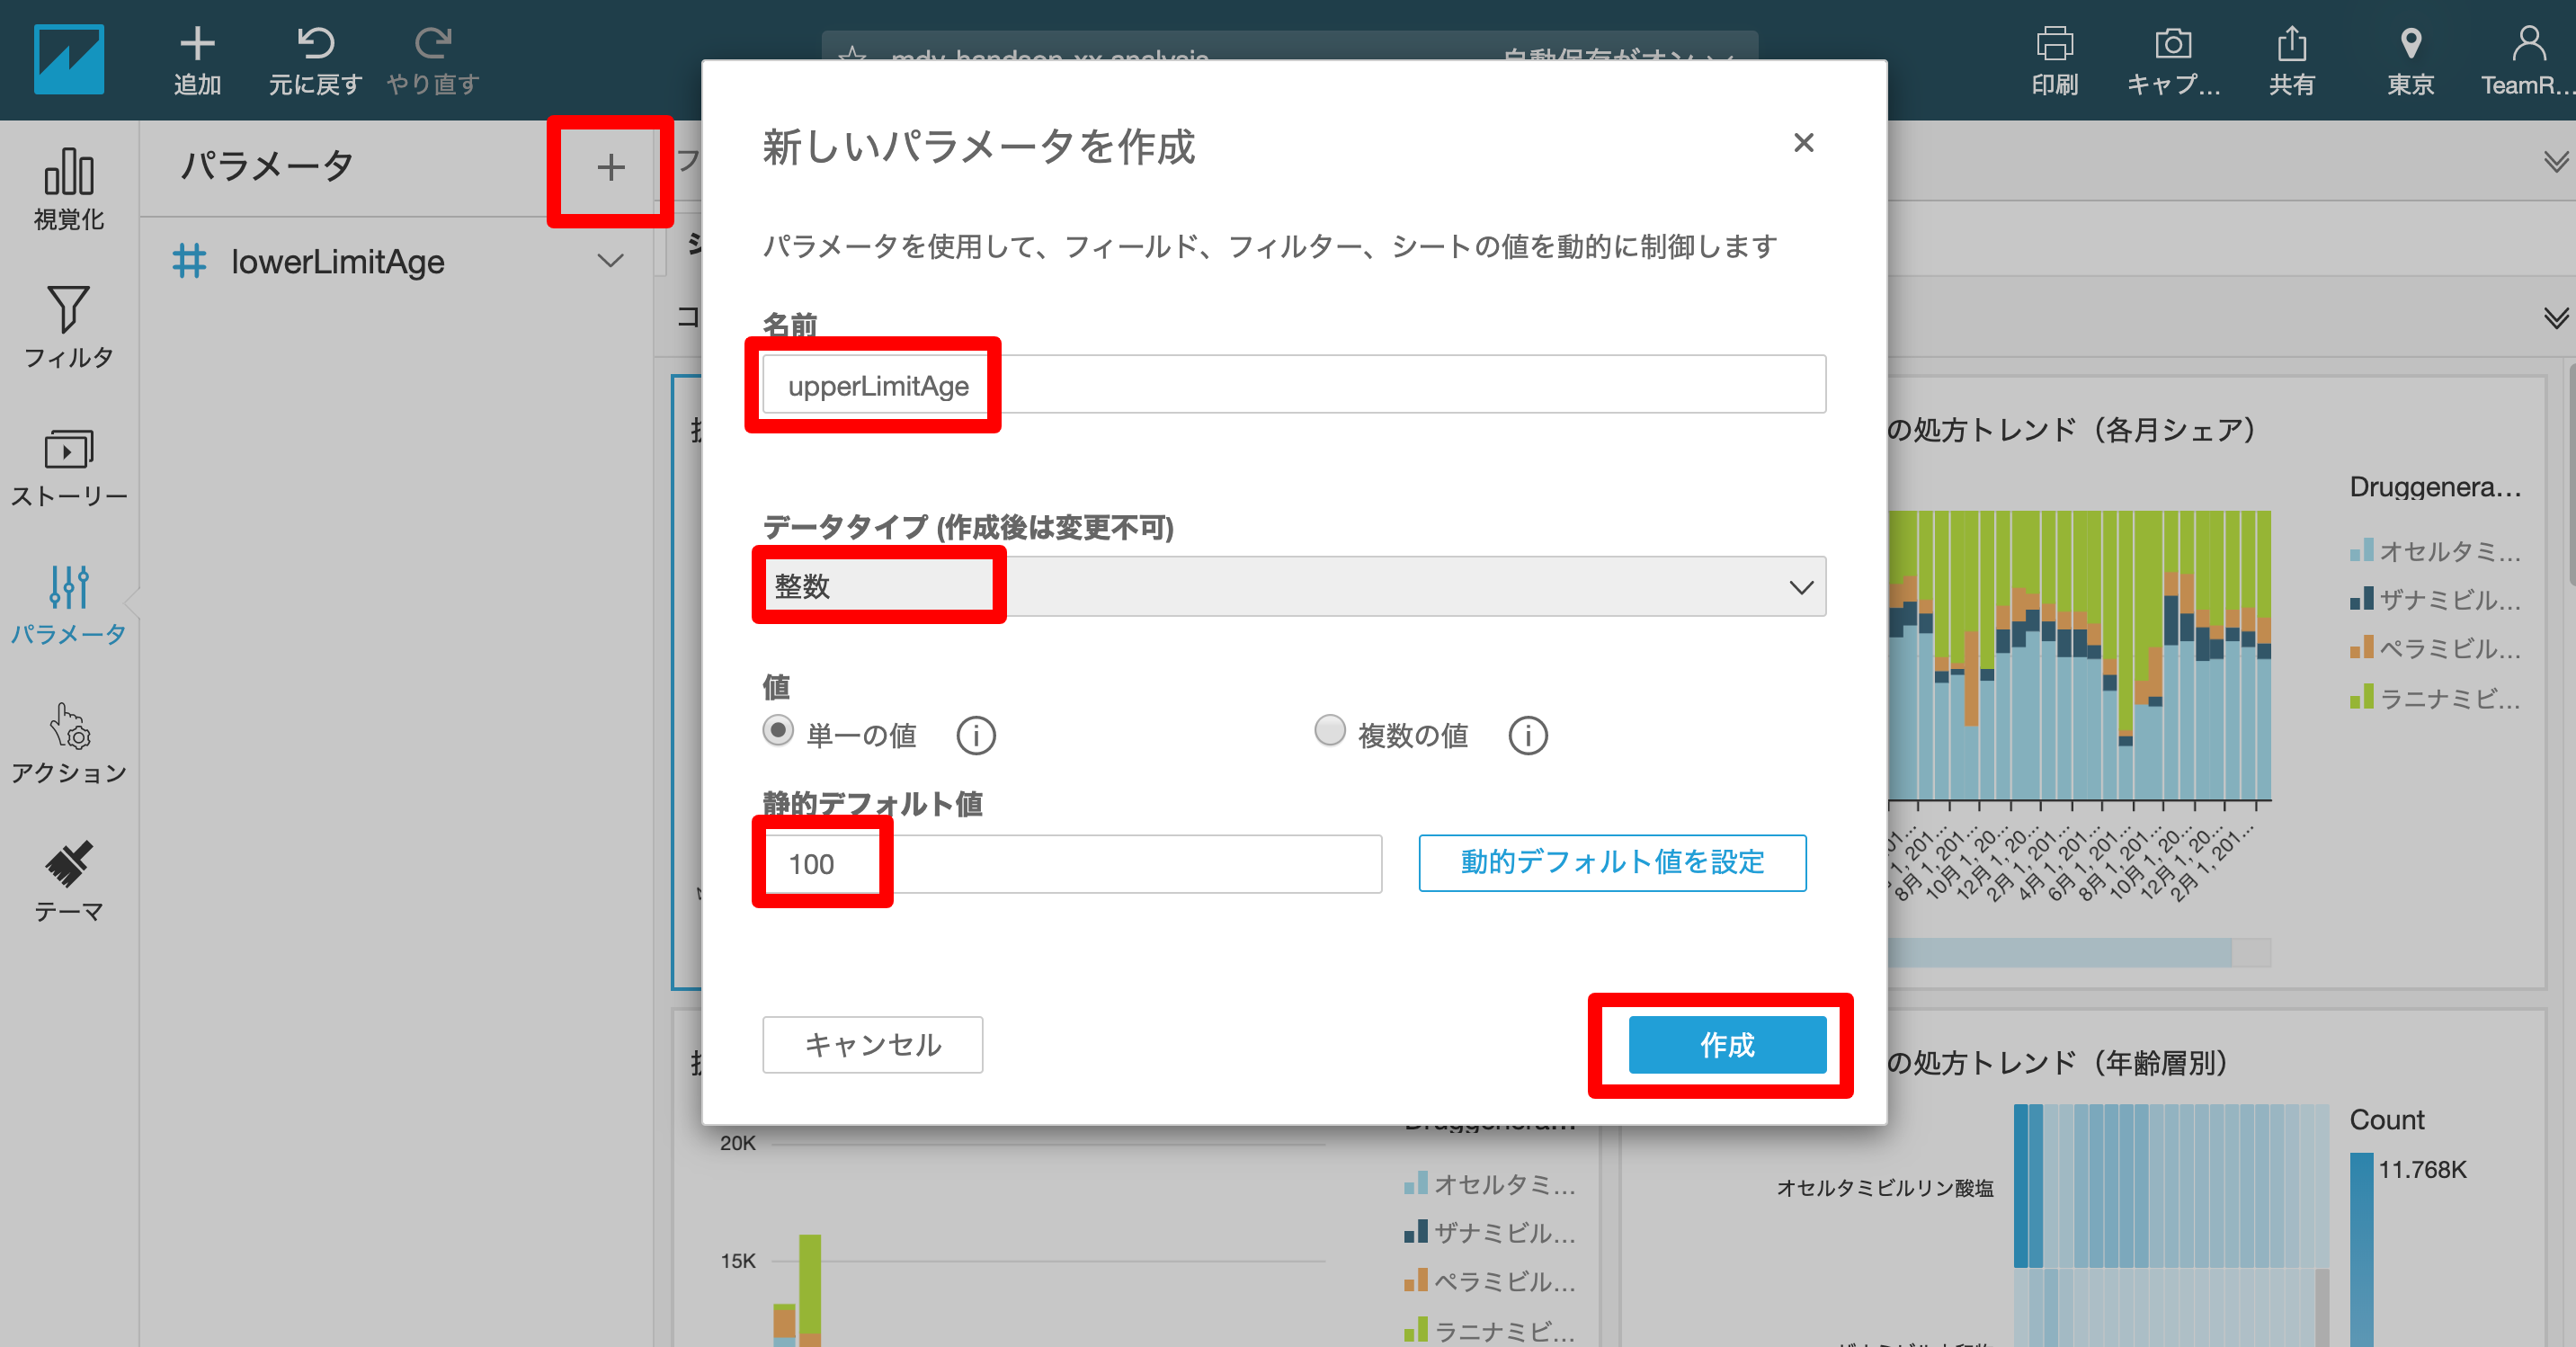The width and height of the screenshot is (2576, 1347).
Task: Click info icon next to 単一の値
Action: click(976, 736)
